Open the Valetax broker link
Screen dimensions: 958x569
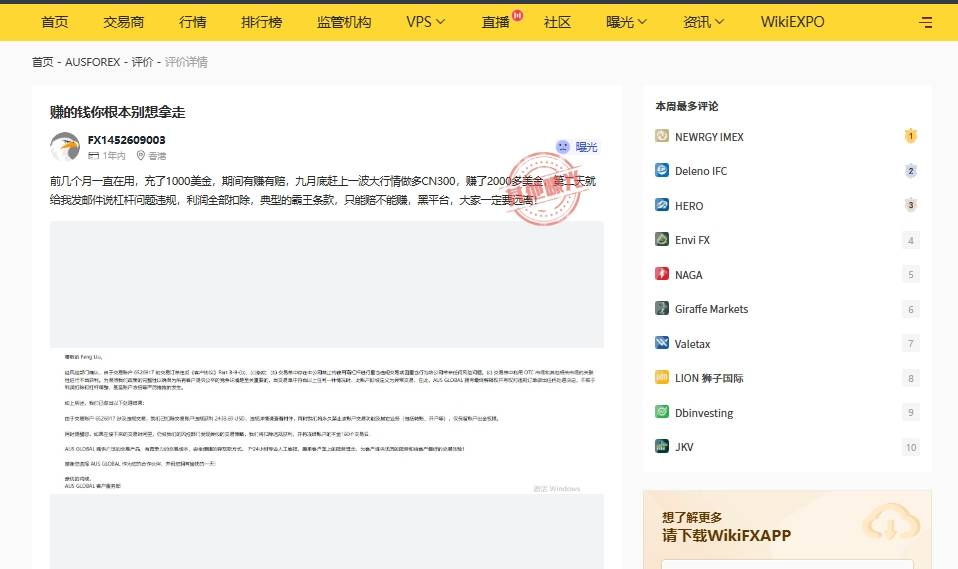pyautogui.click(x=692, y=344)
